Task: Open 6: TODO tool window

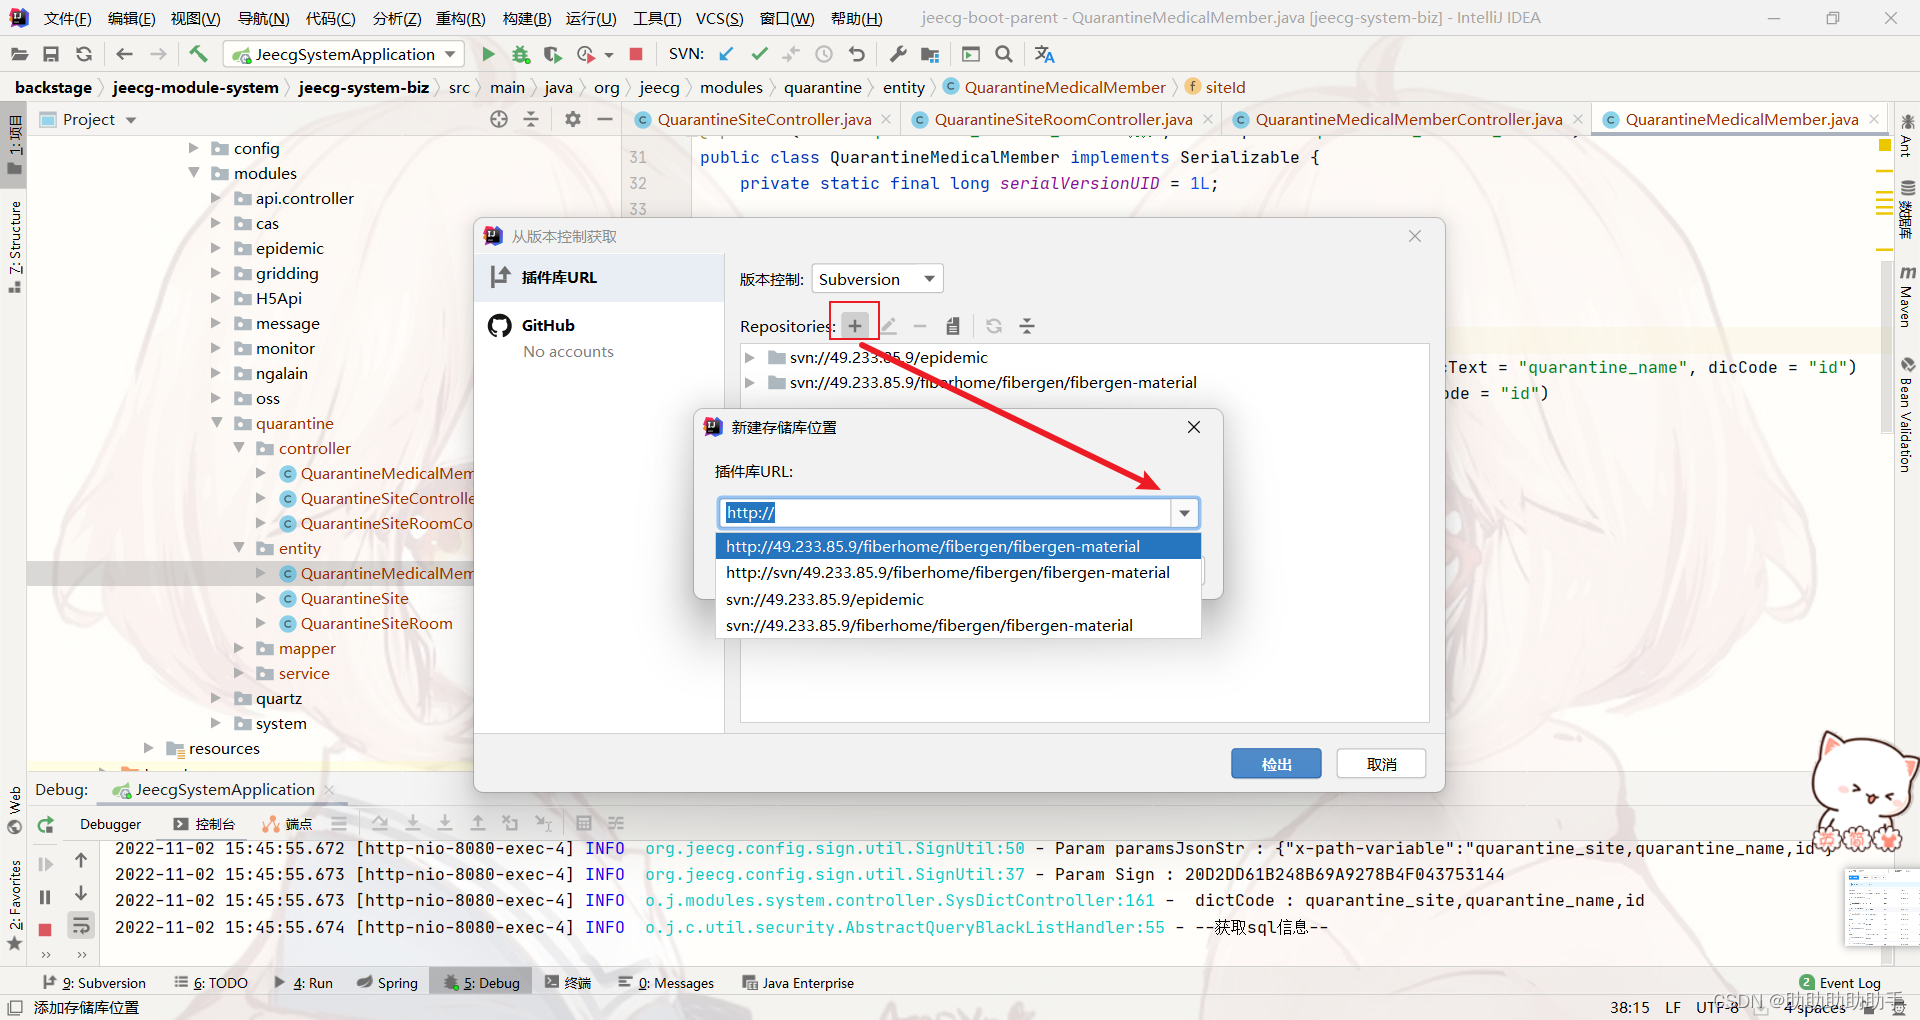Action: [211, 983]
